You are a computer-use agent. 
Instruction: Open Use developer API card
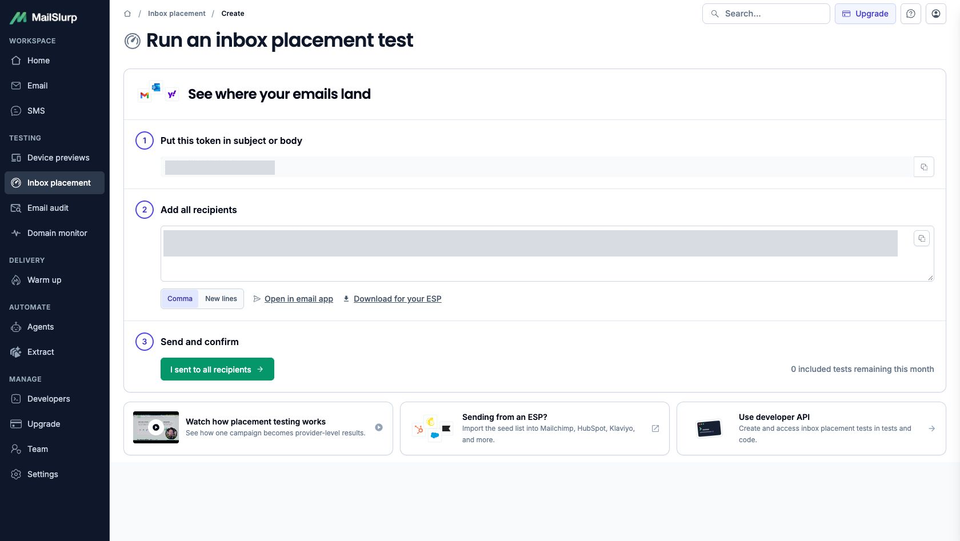811,428
